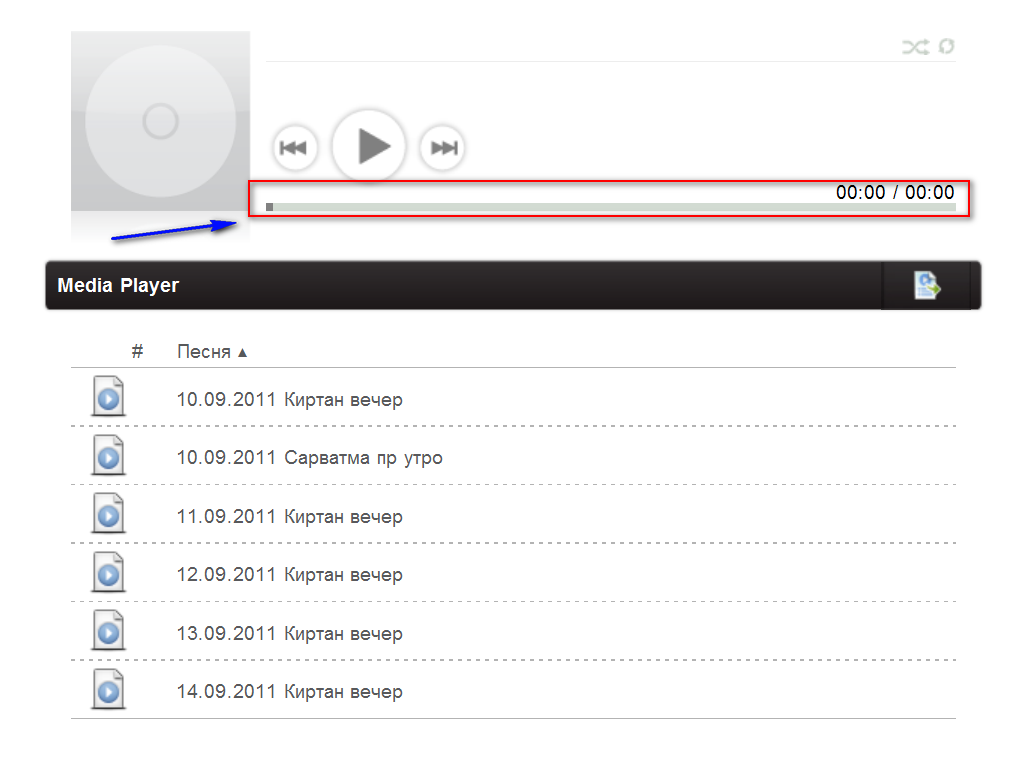Sort by the Песня column header
The width and height of the screenshot is (1012, 784).
tap(212, 352)
